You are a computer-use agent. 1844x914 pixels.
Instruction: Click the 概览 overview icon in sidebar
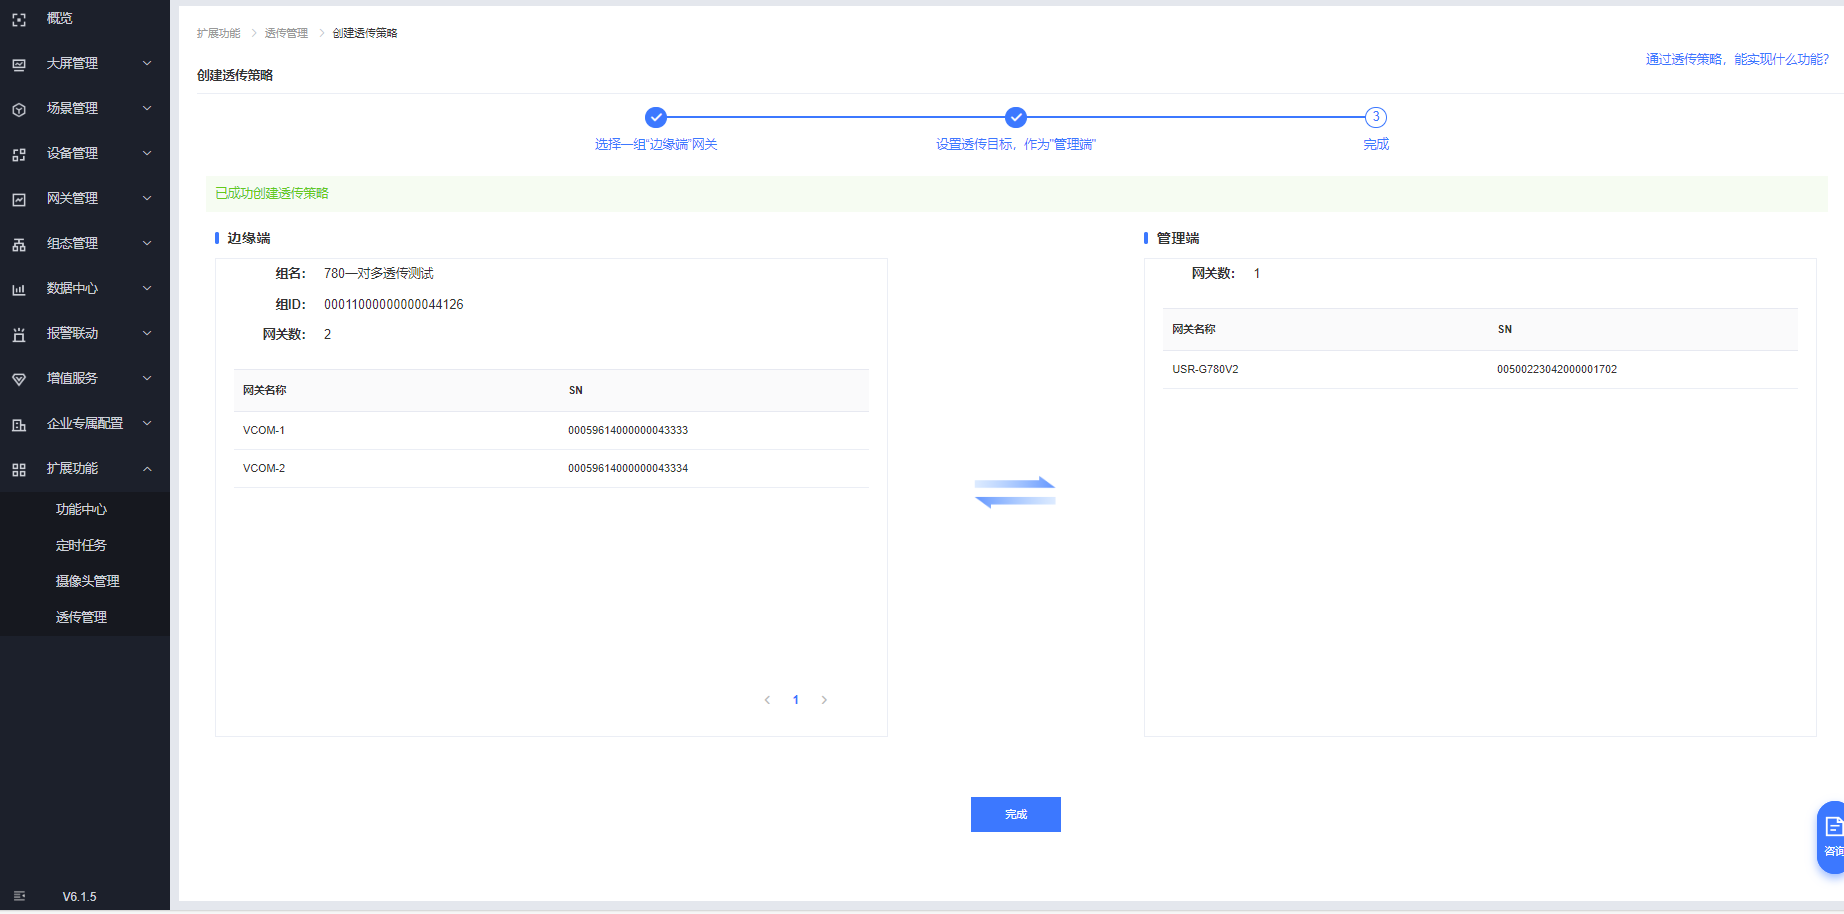point(19,19)
